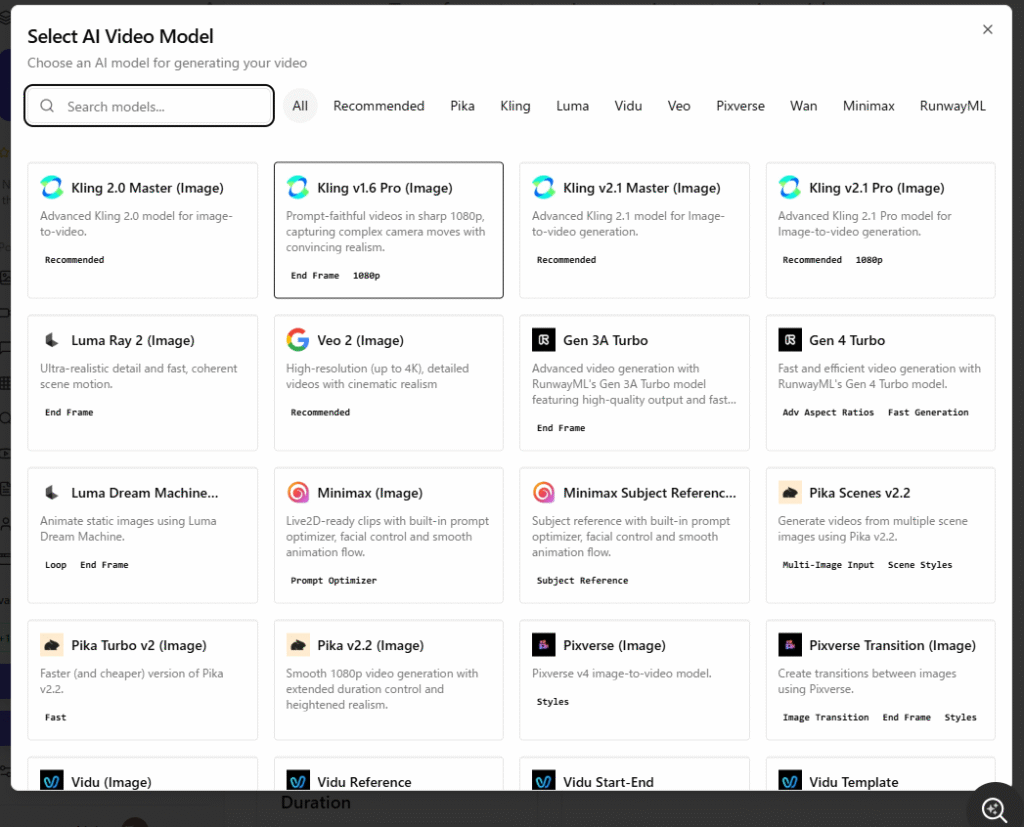
Task: Click Subject Reference tag
Action: coord(582,580)
